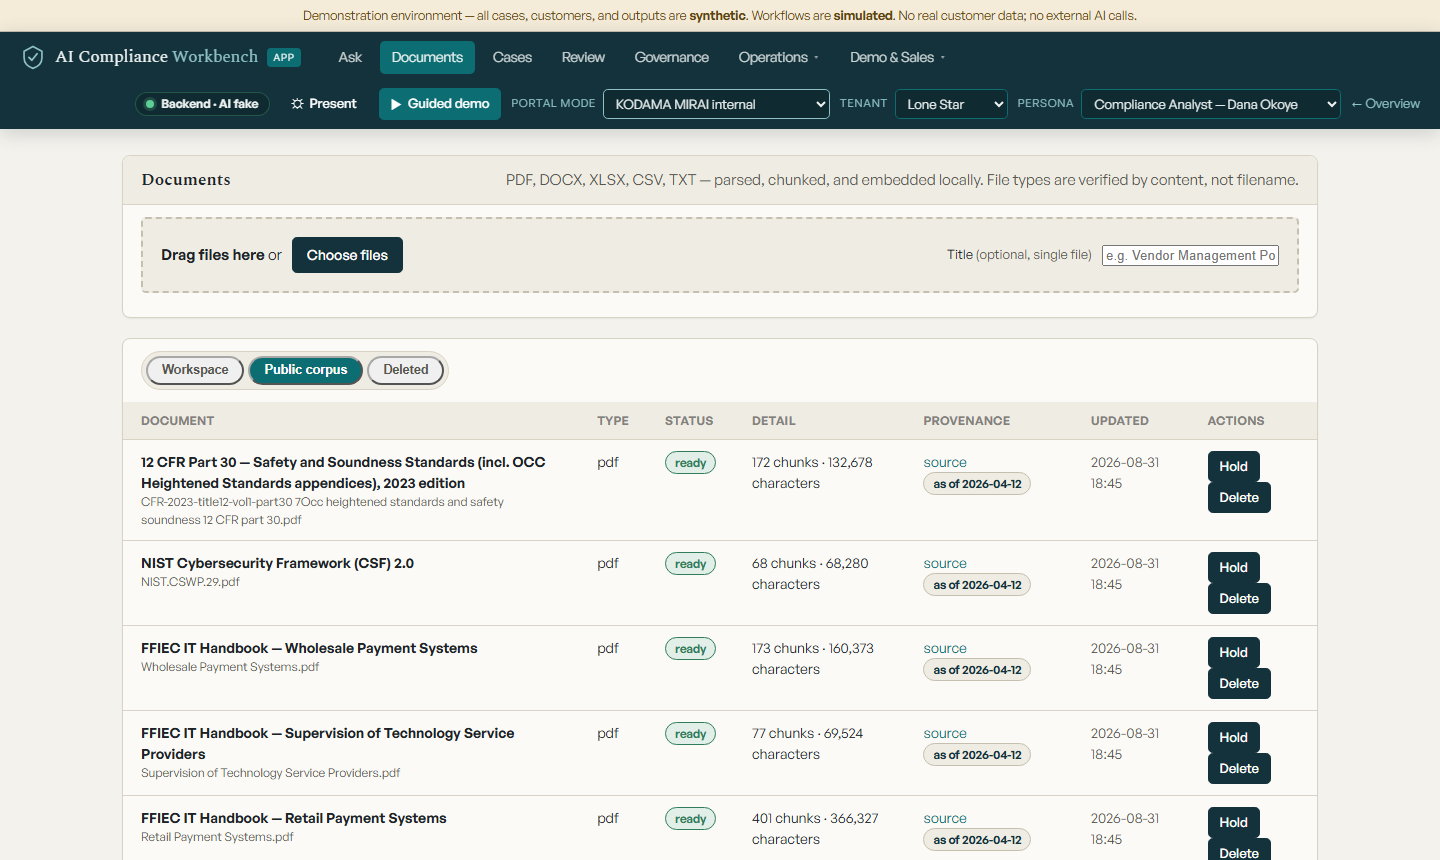Viewport: 1440px width, 860px height.
Task: Open the Cases tab
Action: click(x=512, y=57)
